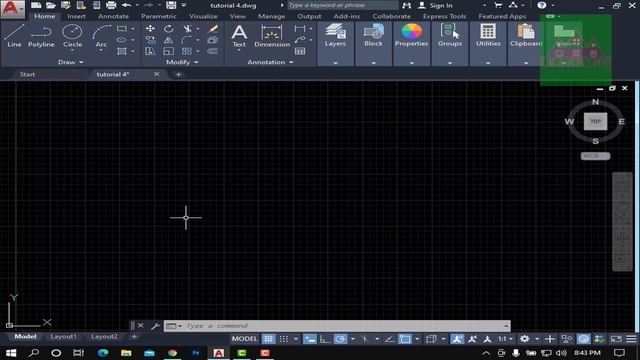The width and height of the screenshot is (640, 360).
Task: Toggle snap mode in status bar
Action: click(284, 339)
